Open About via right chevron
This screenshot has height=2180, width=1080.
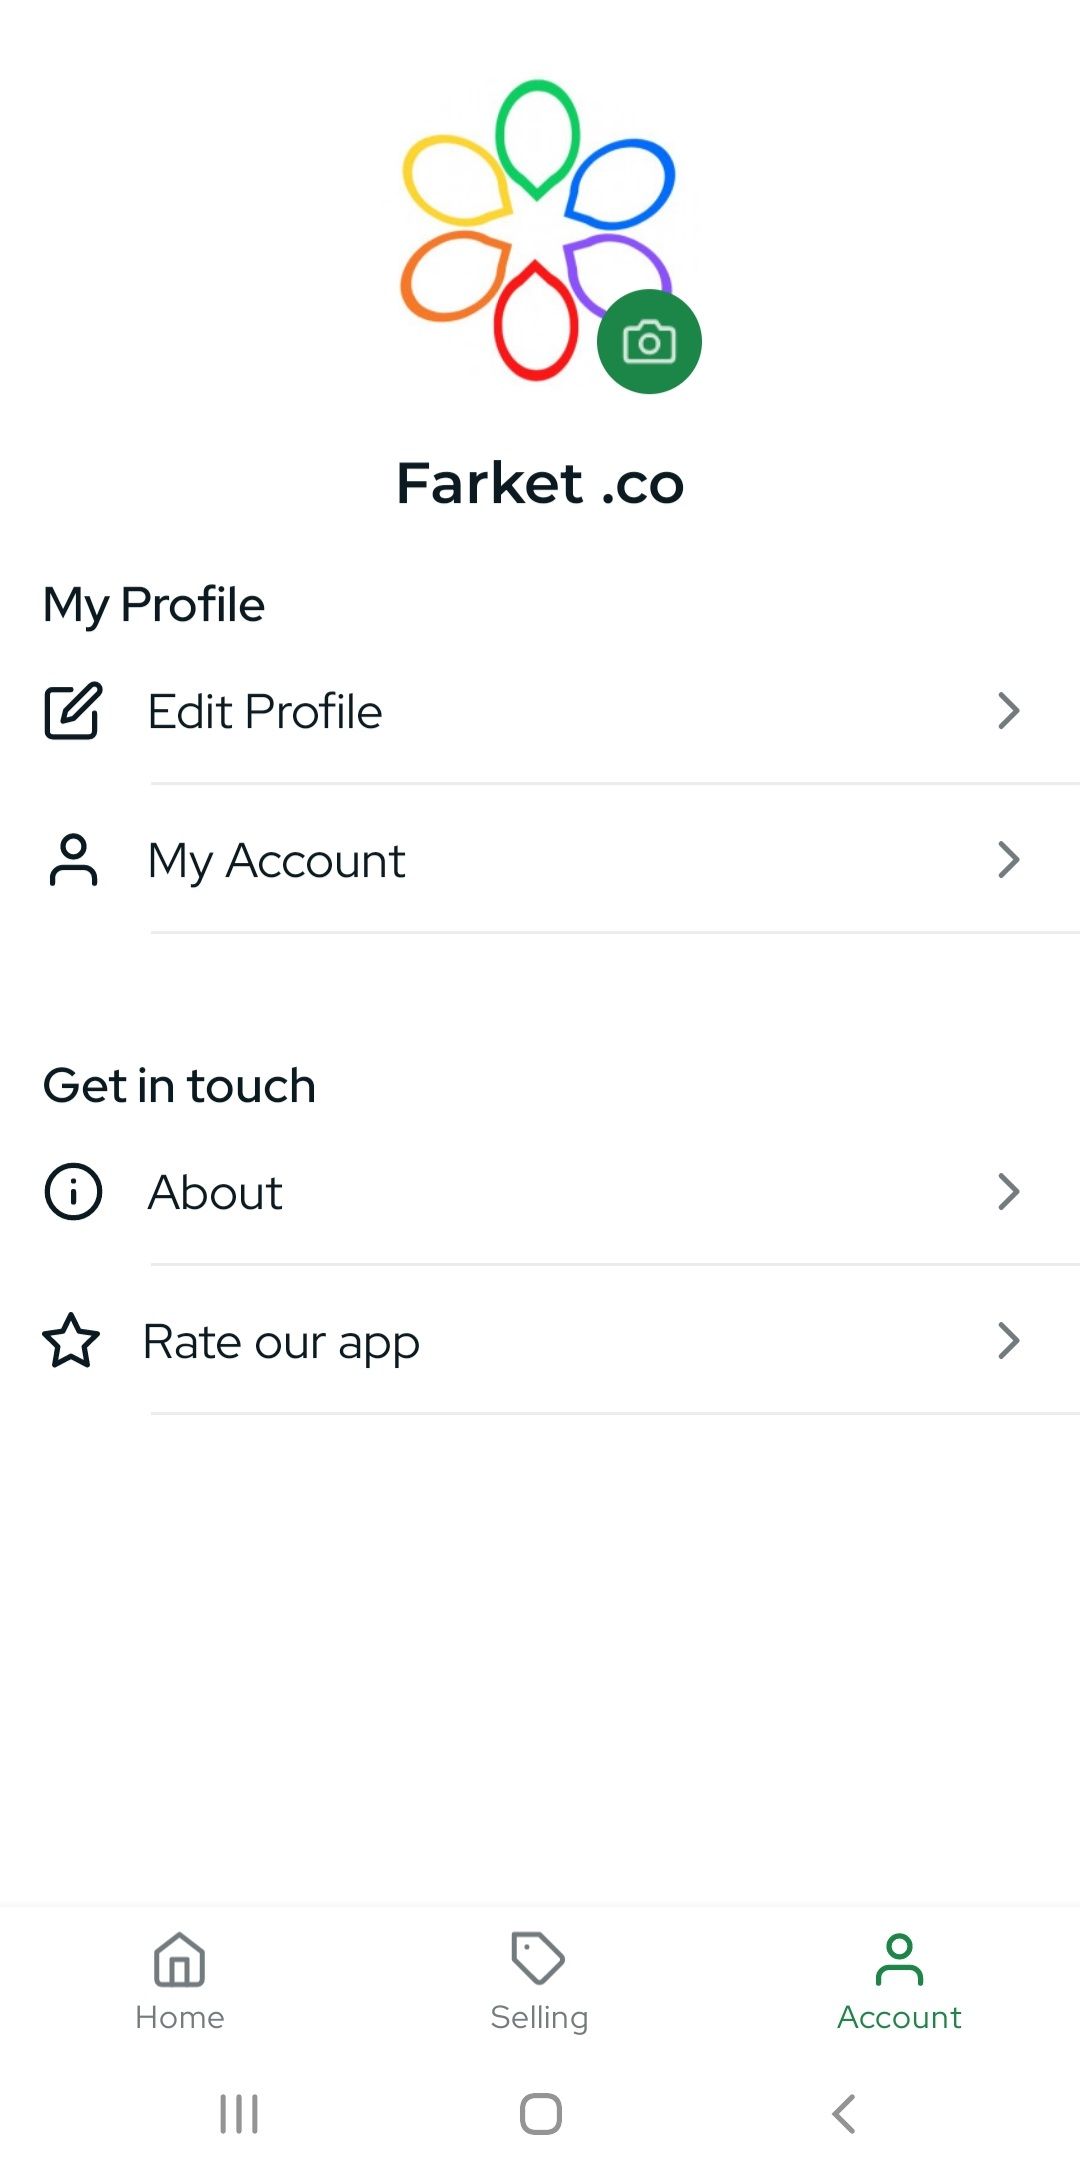[x=1009, y=1192]
